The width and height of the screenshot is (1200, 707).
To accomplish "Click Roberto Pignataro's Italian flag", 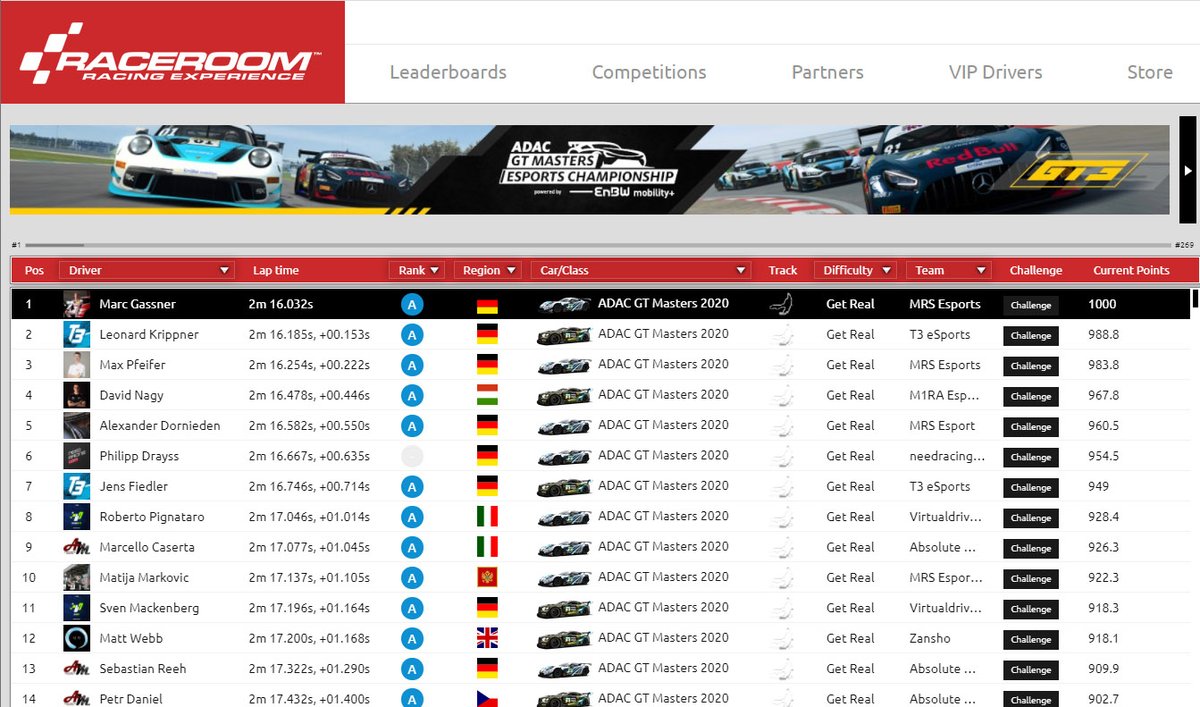I will pyautogui.click(x=487, y=517).
